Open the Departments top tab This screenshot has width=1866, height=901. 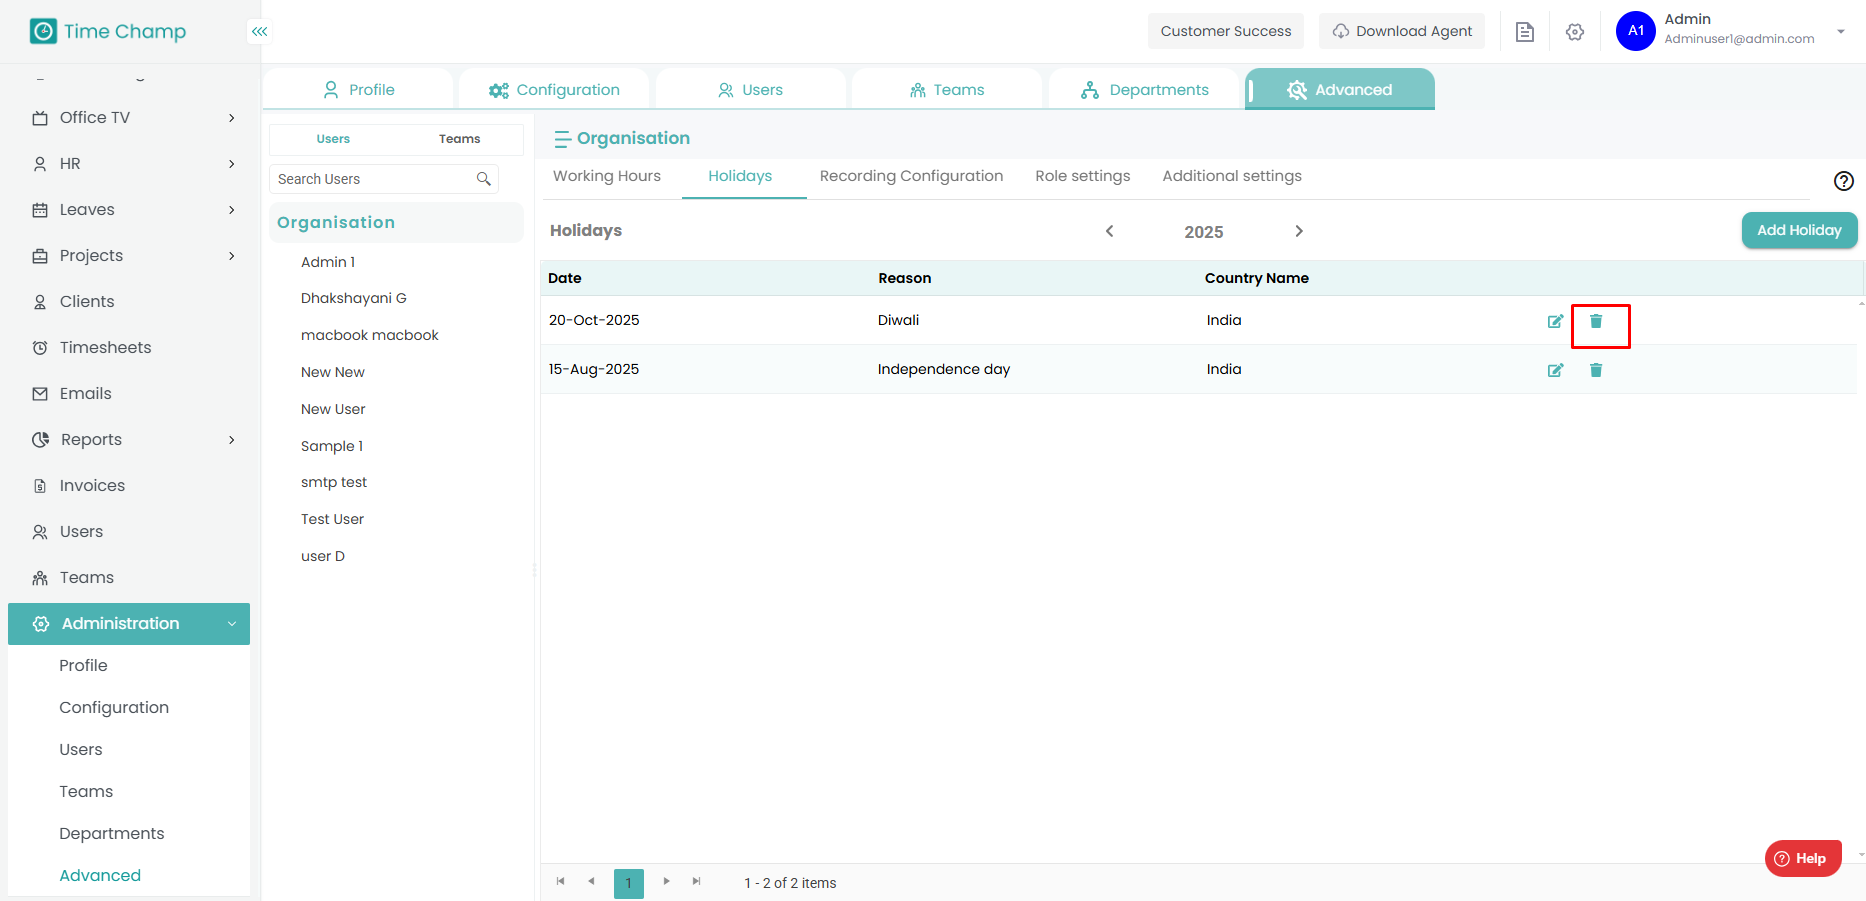[x=1145, y=90]
